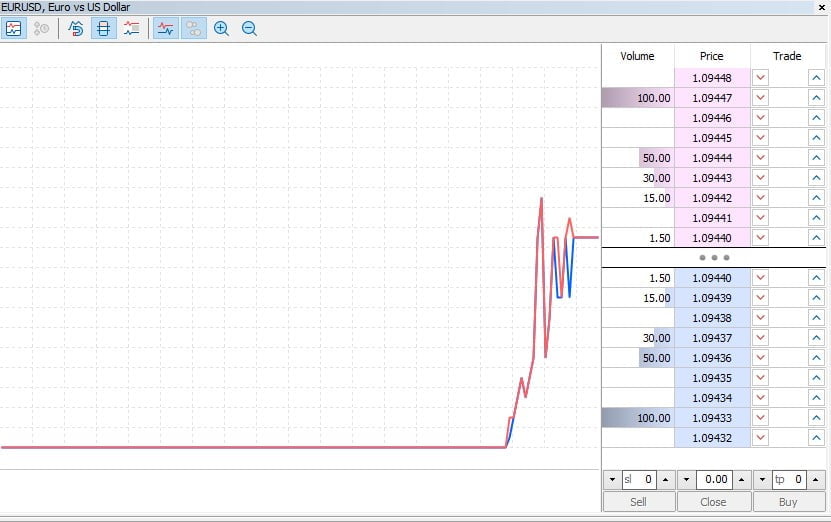Screen dimensions: 831x522
Task: Click the blue up arrow at 1.09445
Action: (x=816, y=138)
